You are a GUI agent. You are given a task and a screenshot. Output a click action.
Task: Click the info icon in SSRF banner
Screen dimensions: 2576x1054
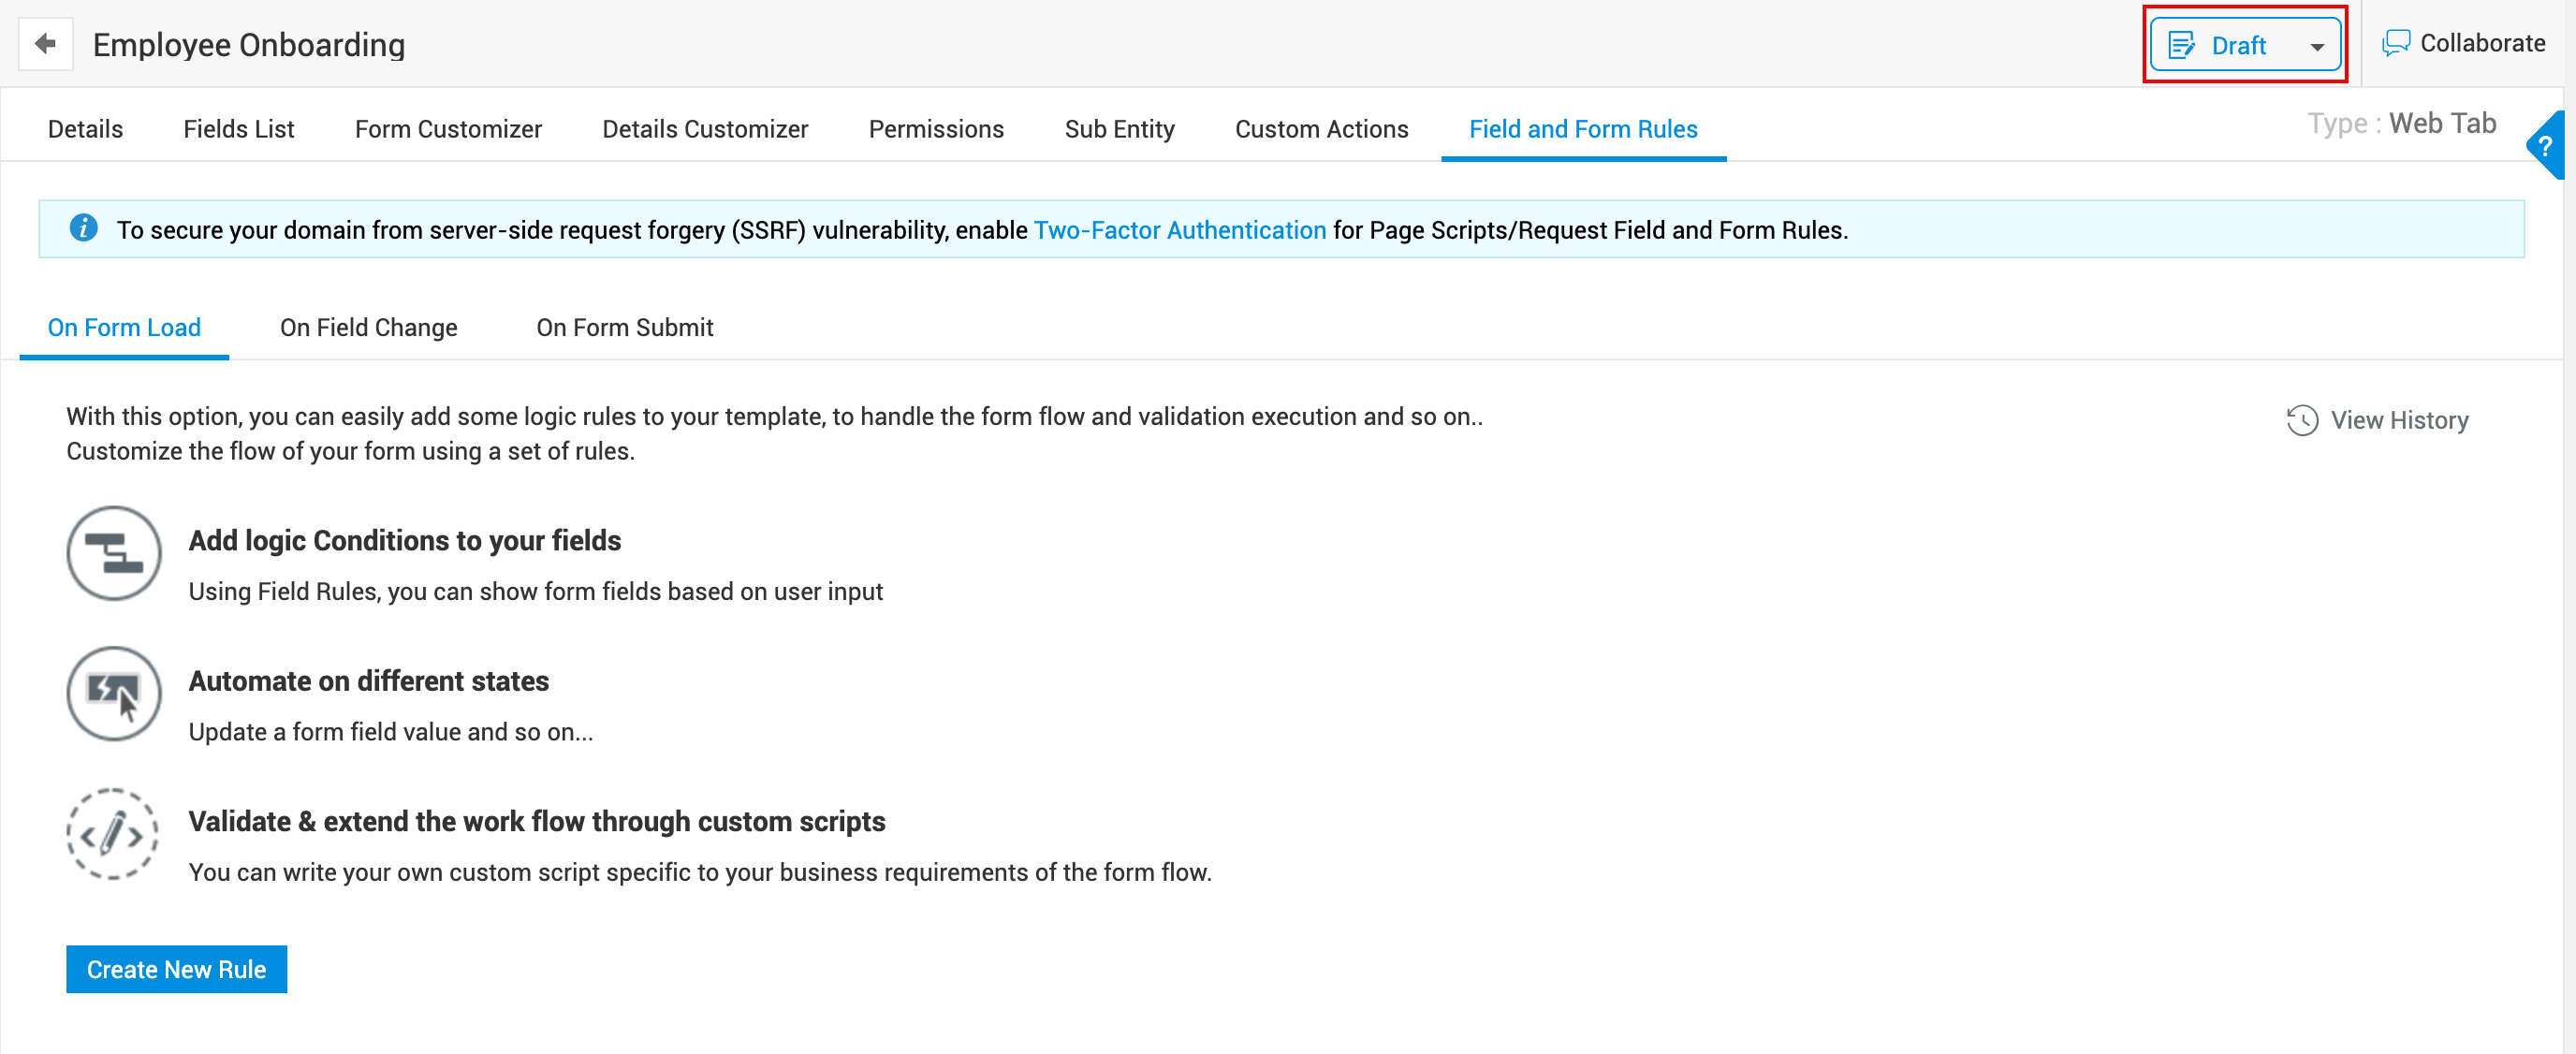[x=83, y=229]
